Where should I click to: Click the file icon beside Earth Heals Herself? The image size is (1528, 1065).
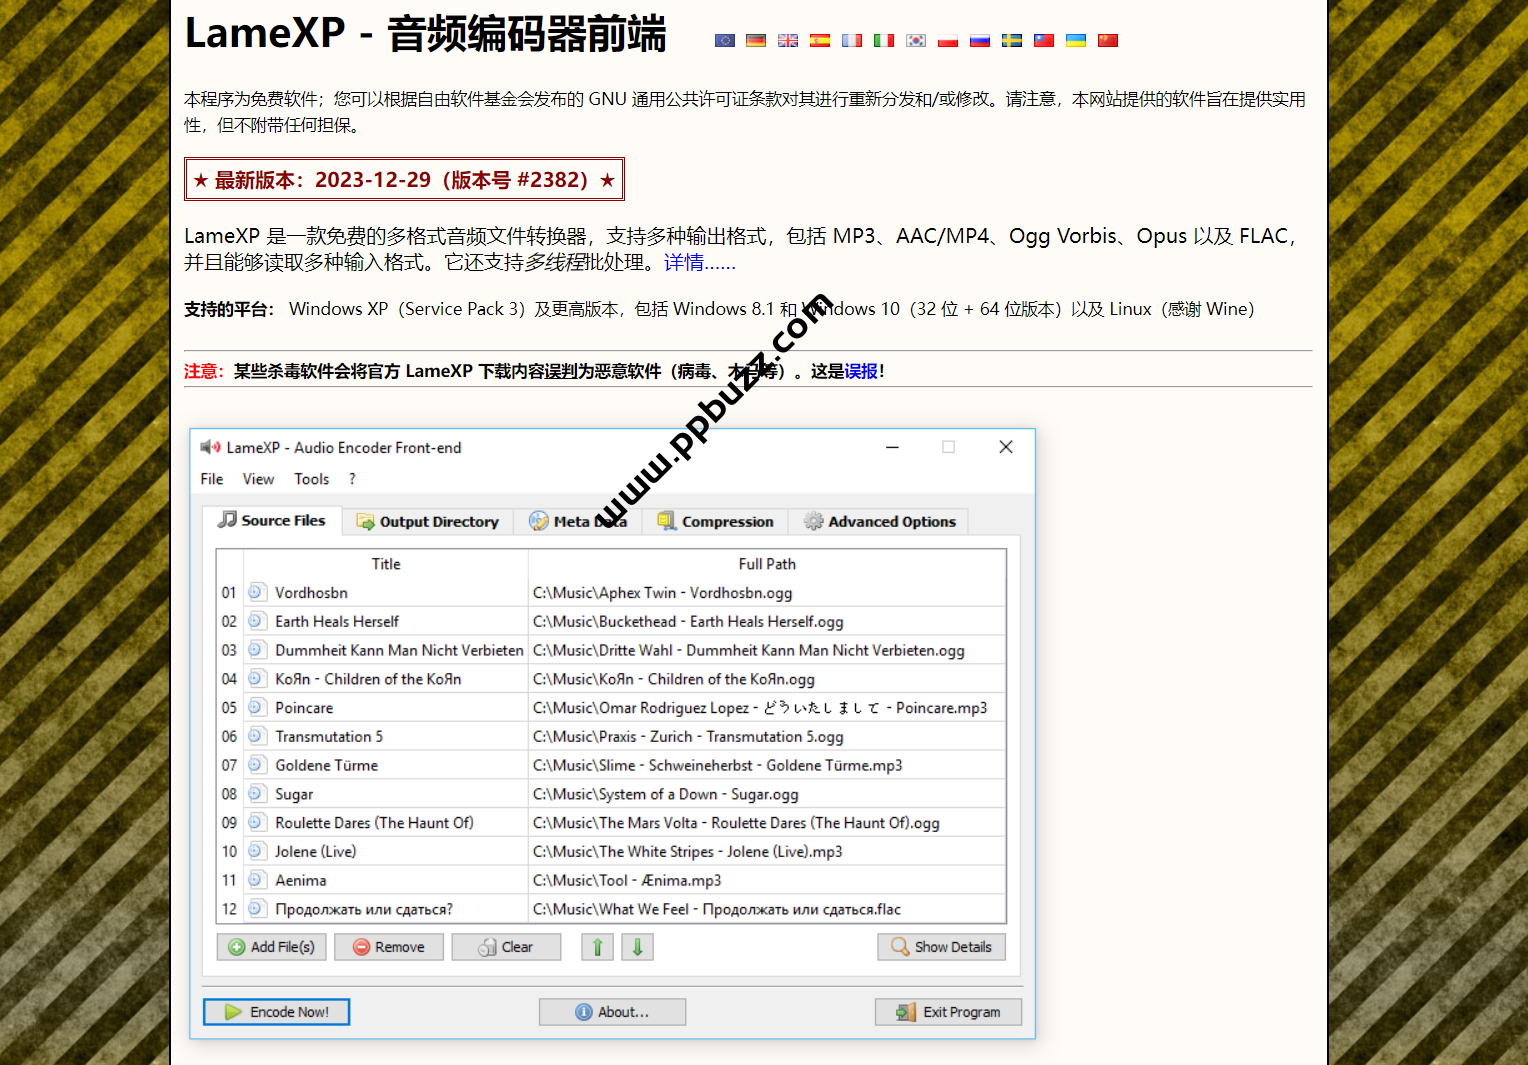coord(256,621)
